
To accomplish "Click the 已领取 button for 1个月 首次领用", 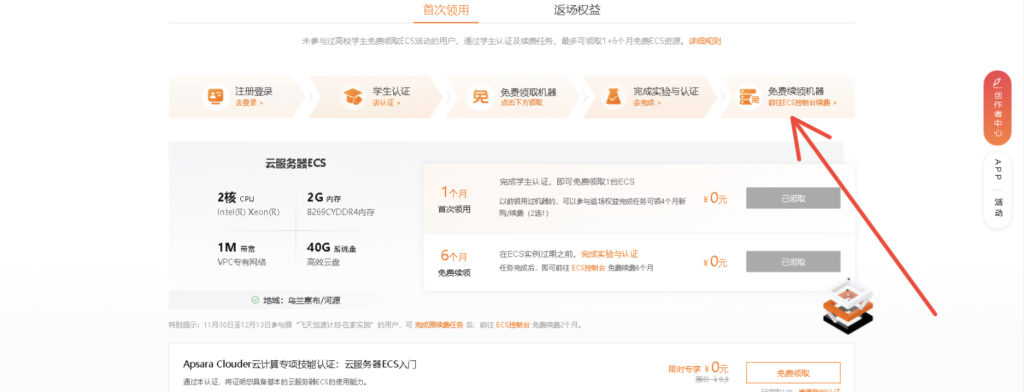I will (x=793, y=198).
